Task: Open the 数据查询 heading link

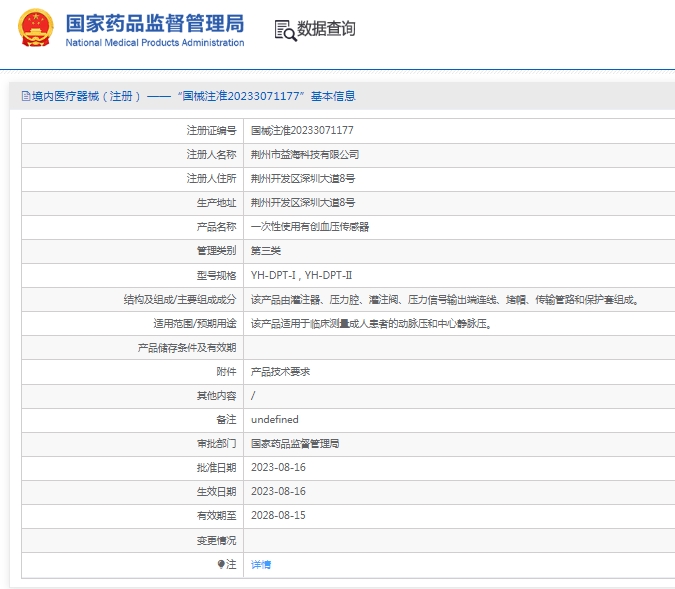Action: click(x=326, y=29)
